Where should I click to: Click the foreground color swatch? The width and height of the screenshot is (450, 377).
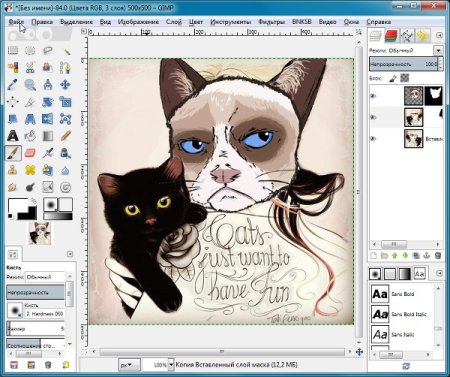pos(17,205)
